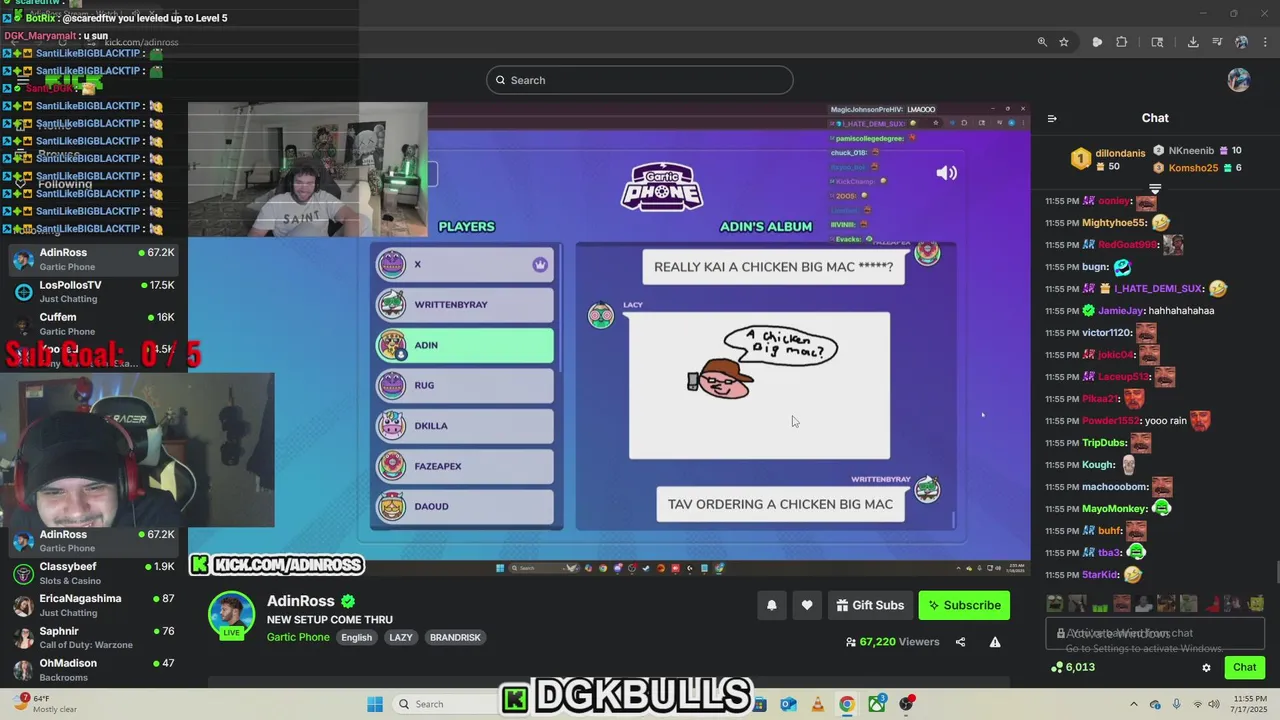This screenshot has height=720, width=1280.
Task: Click NKneenib gifter leaderboard entry
Action: 1197,150
